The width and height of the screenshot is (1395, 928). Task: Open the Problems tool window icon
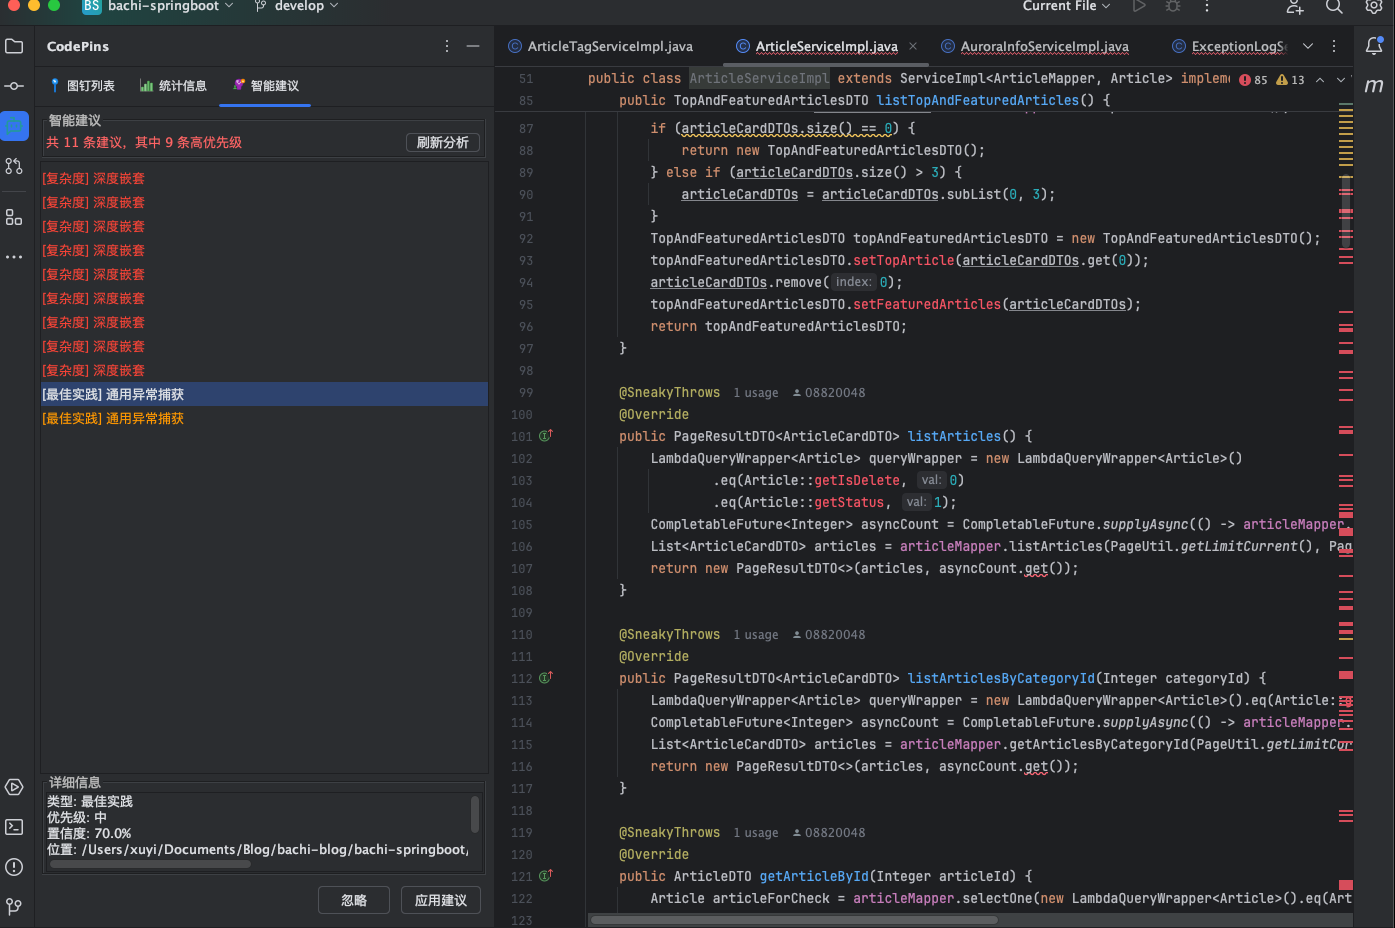coord(14,867)
